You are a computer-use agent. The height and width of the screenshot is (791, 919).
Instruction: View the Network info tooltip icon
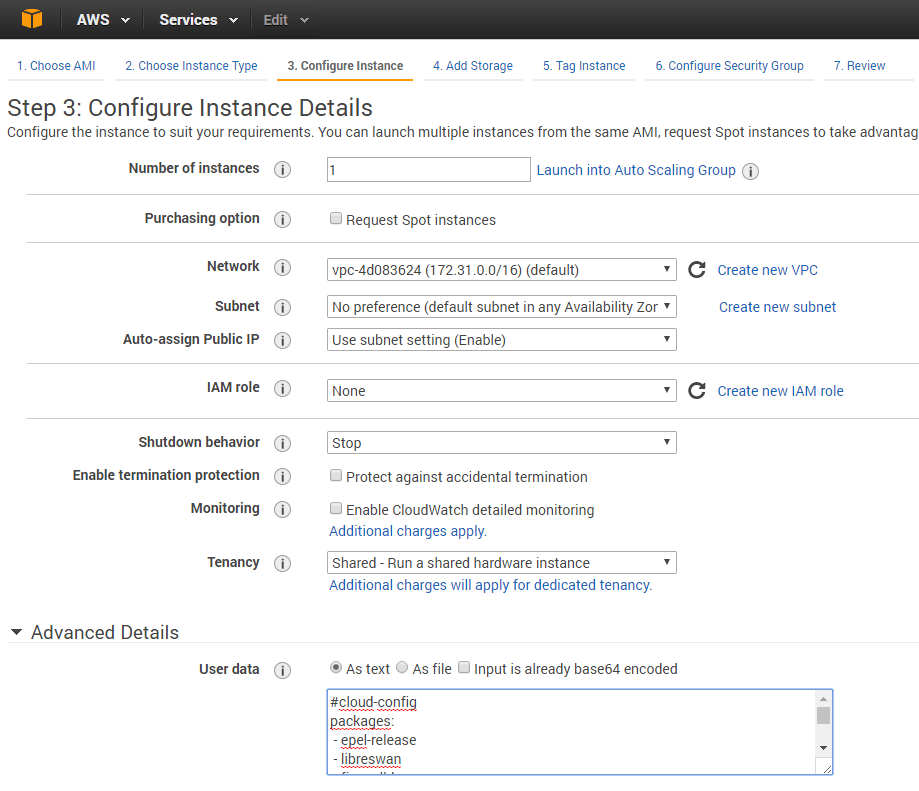(x=282, y=268)
